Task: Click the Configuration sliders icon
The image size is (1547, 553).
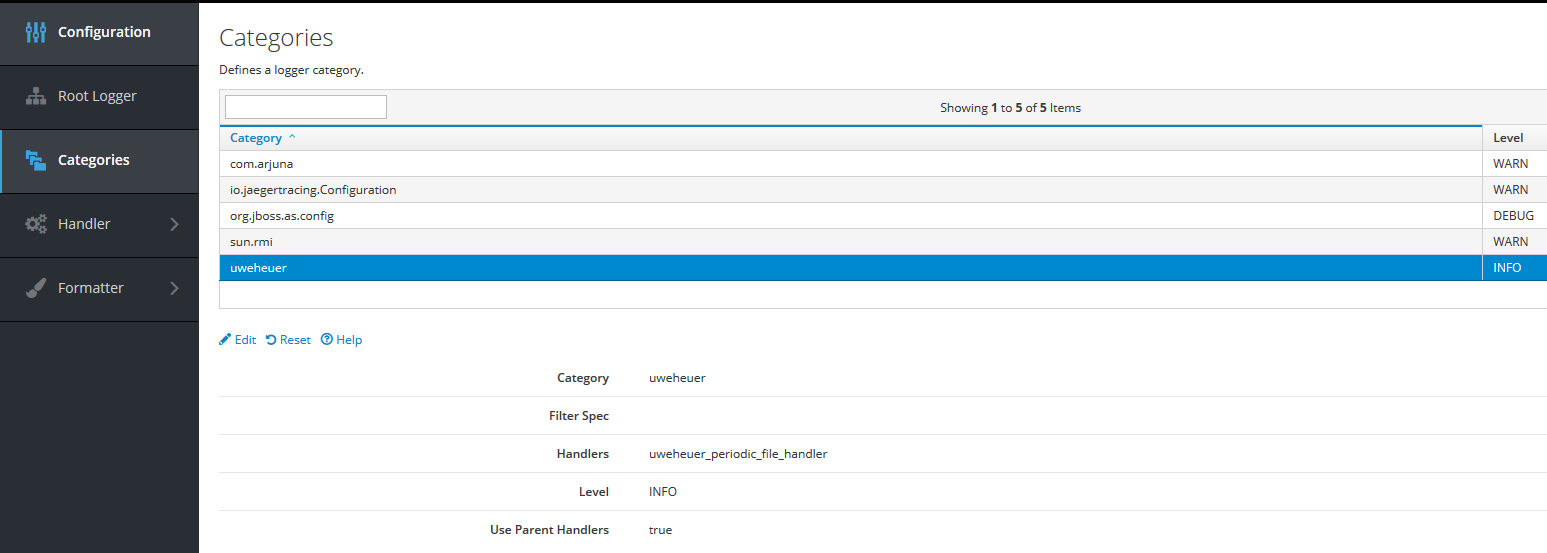Action: point(36,32)
